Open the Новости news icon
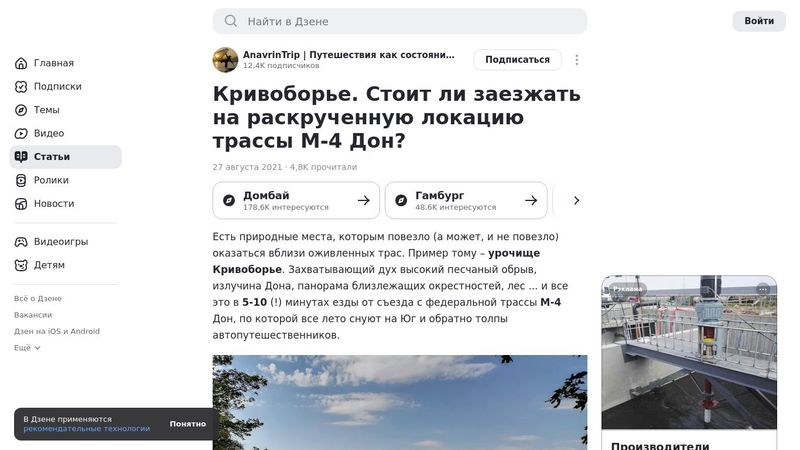This screenshot has width=800, height=450. pos(21,204)
